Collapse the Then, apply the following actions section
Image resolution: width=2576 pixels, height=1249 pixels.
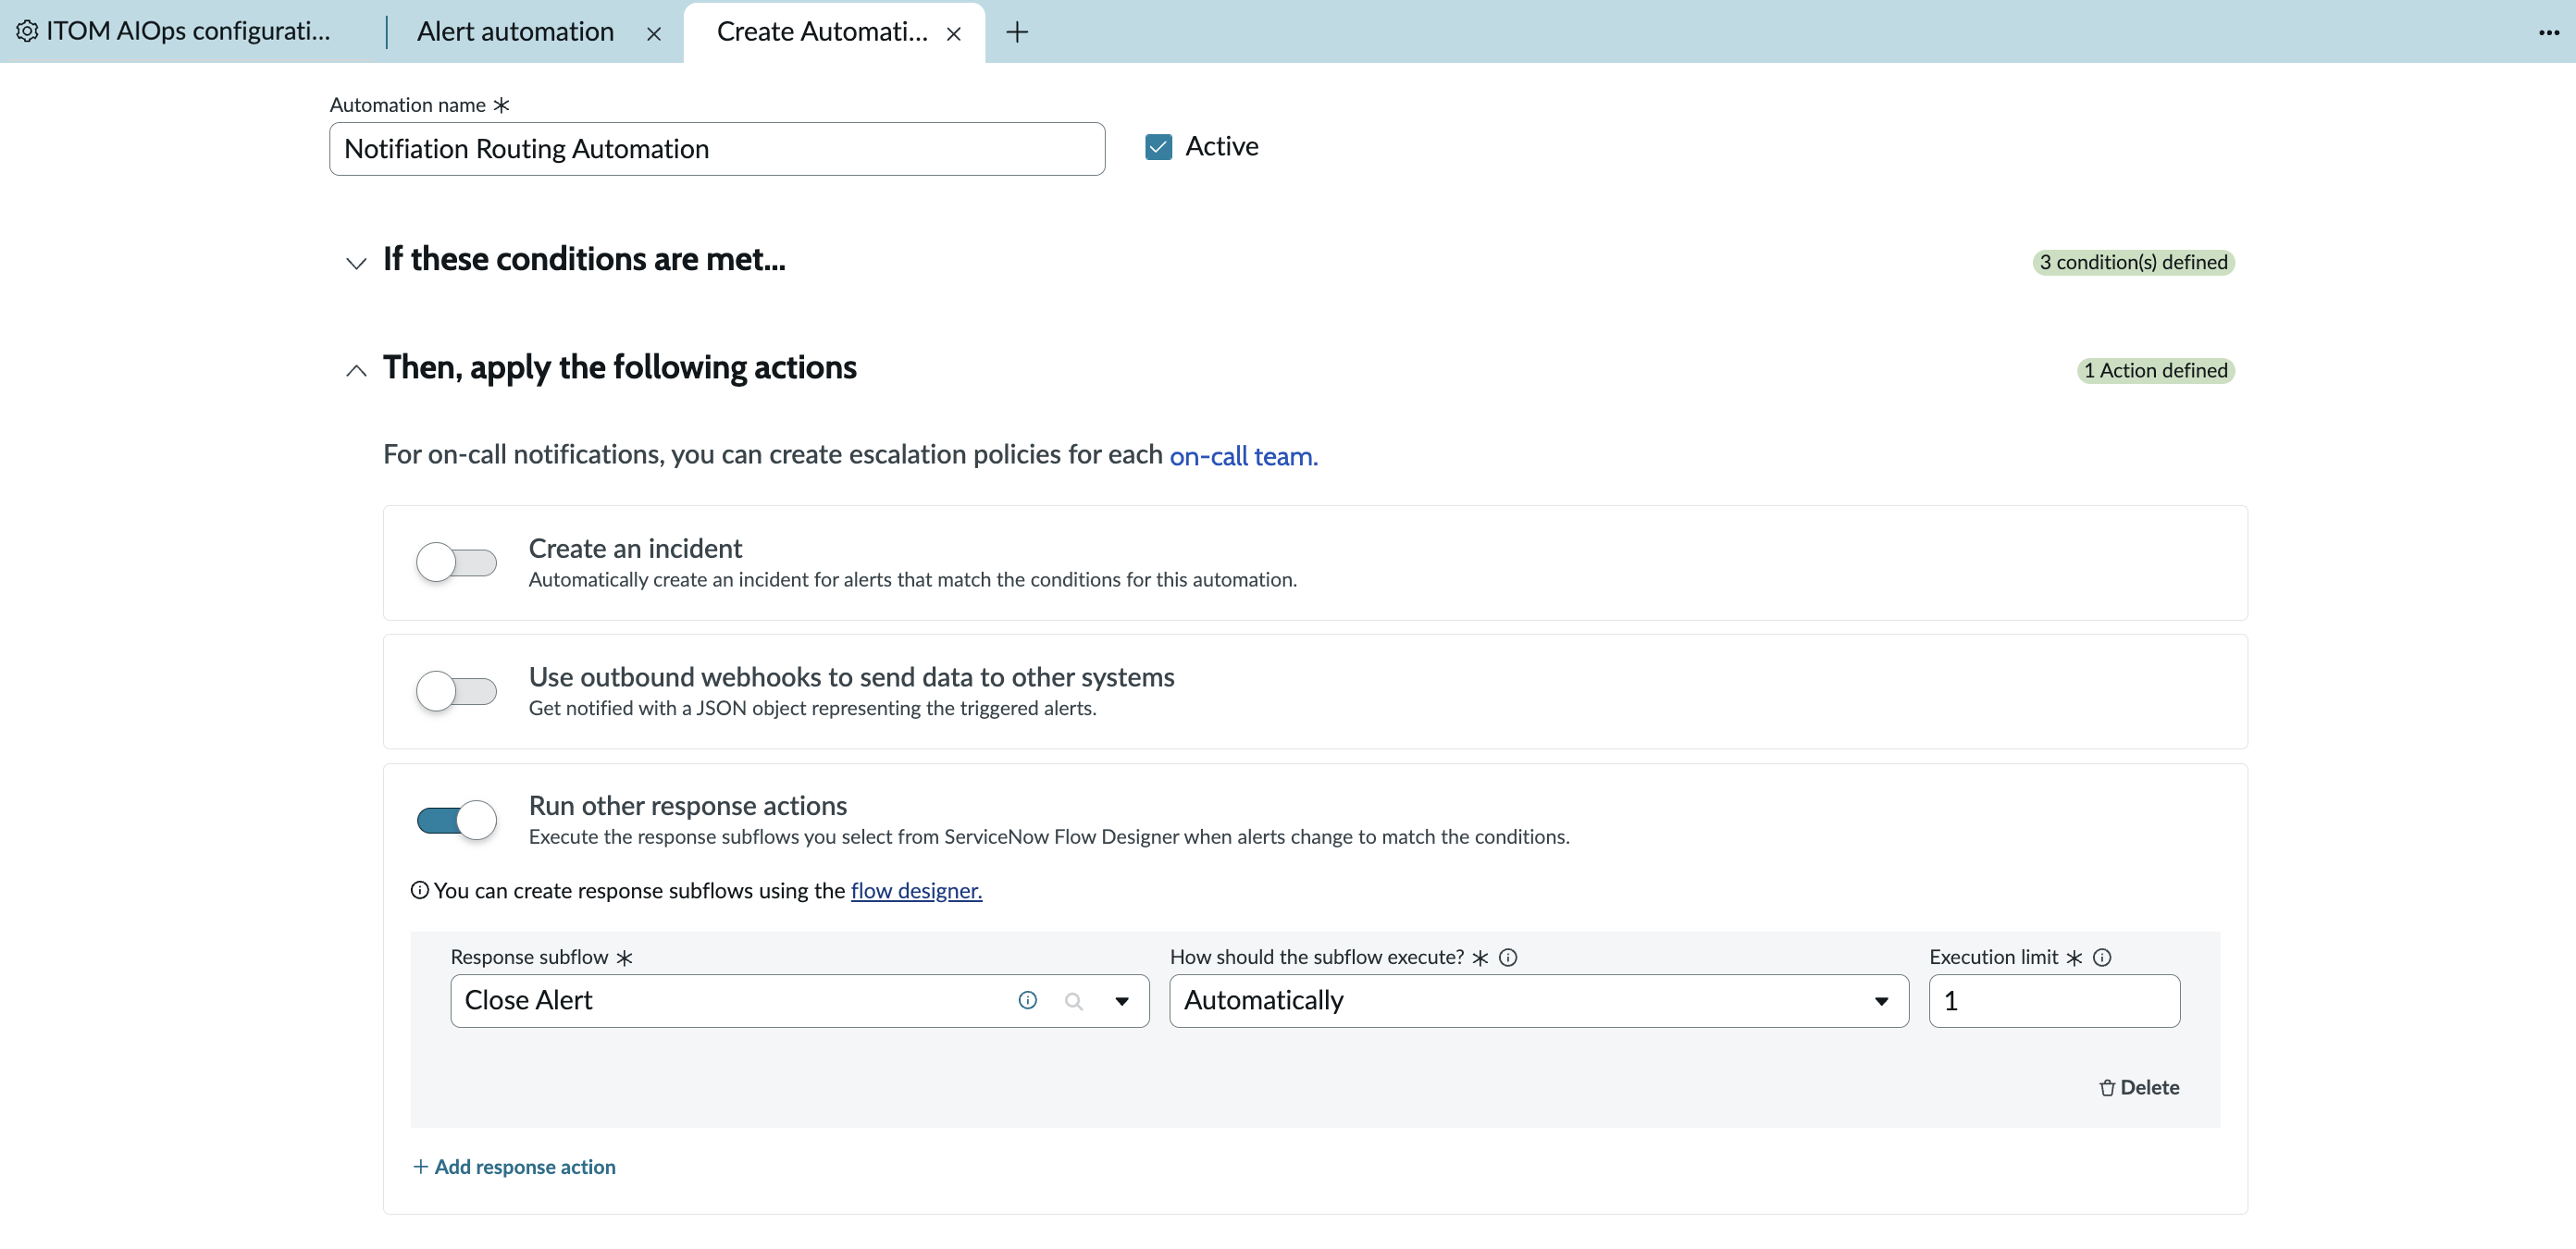pyautogui.click(x=356, y=371)
